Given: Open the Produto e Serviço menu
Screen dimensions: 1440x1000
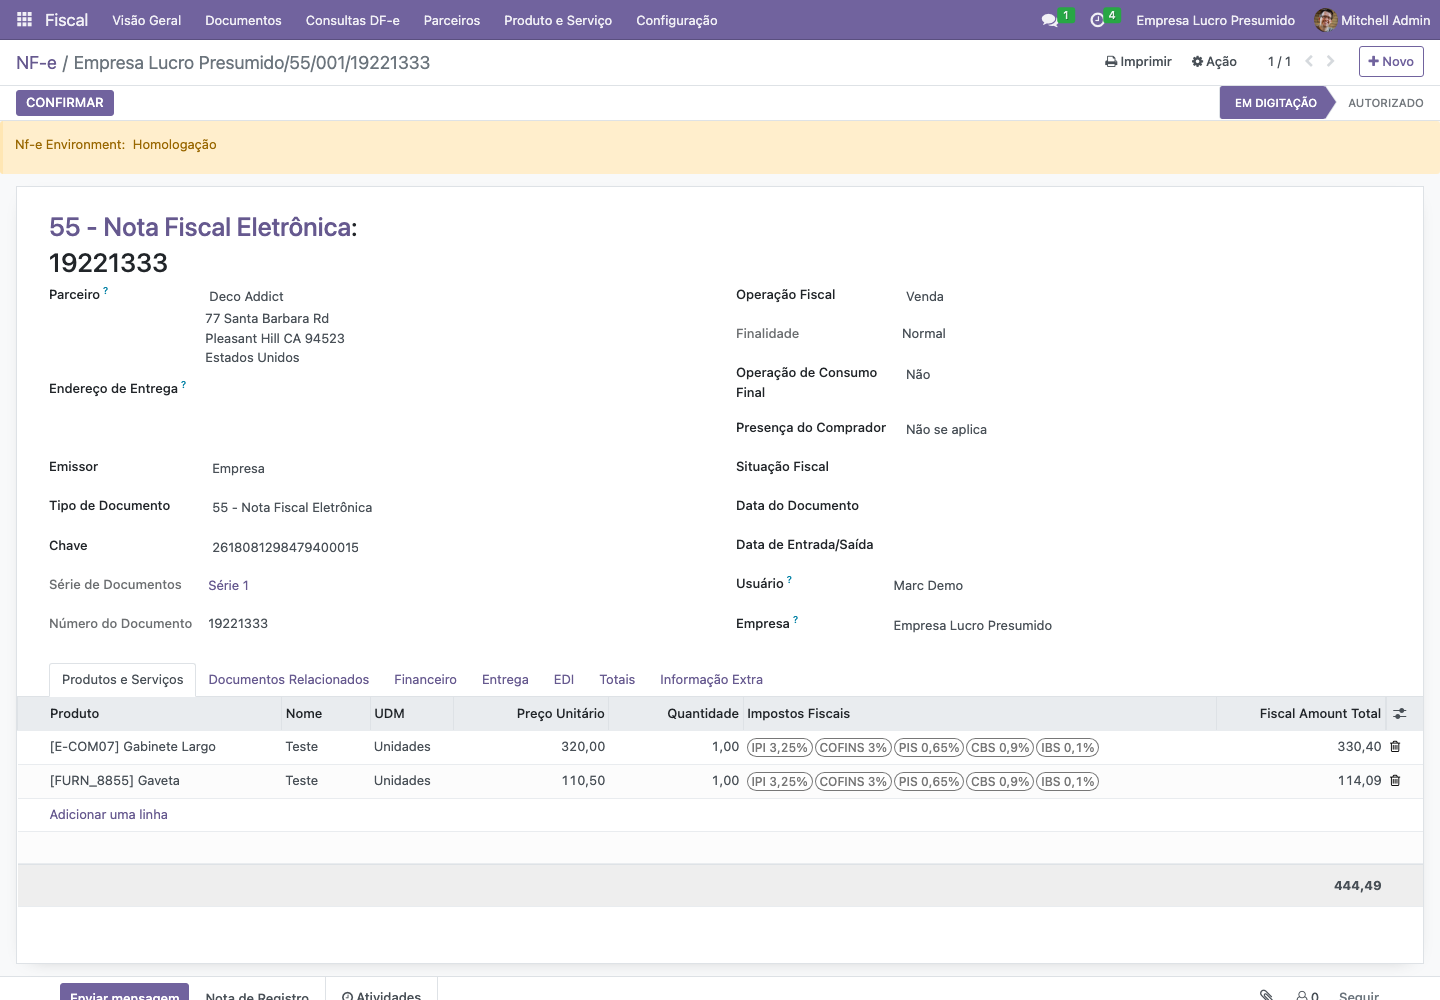Looking at the screenshot, I should point(558,20).
